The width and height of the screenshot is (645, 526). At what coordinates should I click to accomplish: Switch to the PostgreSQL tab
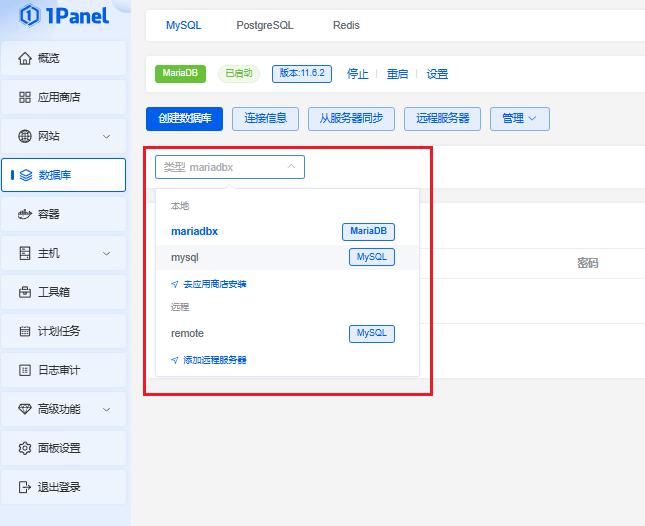pos(264,25)
